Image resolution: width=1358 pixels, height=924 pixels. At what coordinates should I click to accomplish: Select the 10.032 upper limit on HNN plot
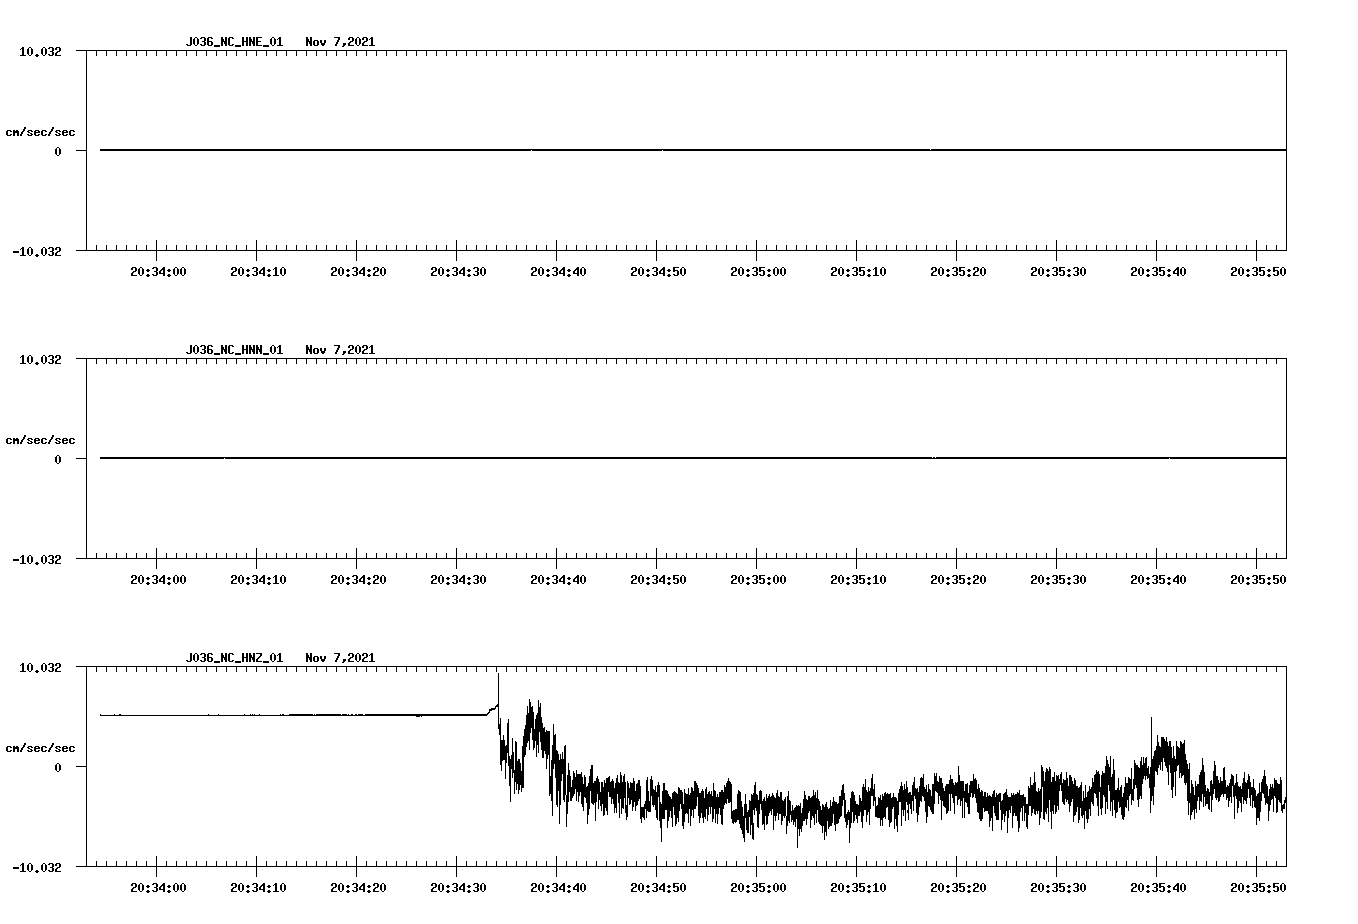point(40,359)
